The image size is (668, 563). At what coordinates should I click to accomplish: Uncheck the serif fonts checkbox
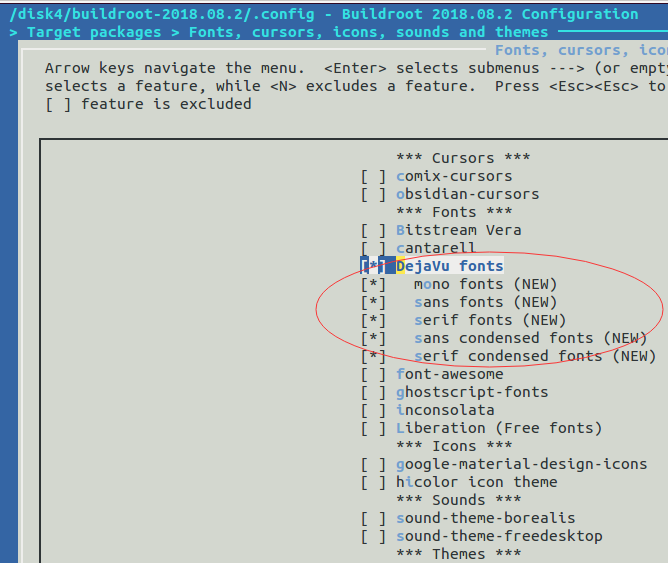(373, 320)
